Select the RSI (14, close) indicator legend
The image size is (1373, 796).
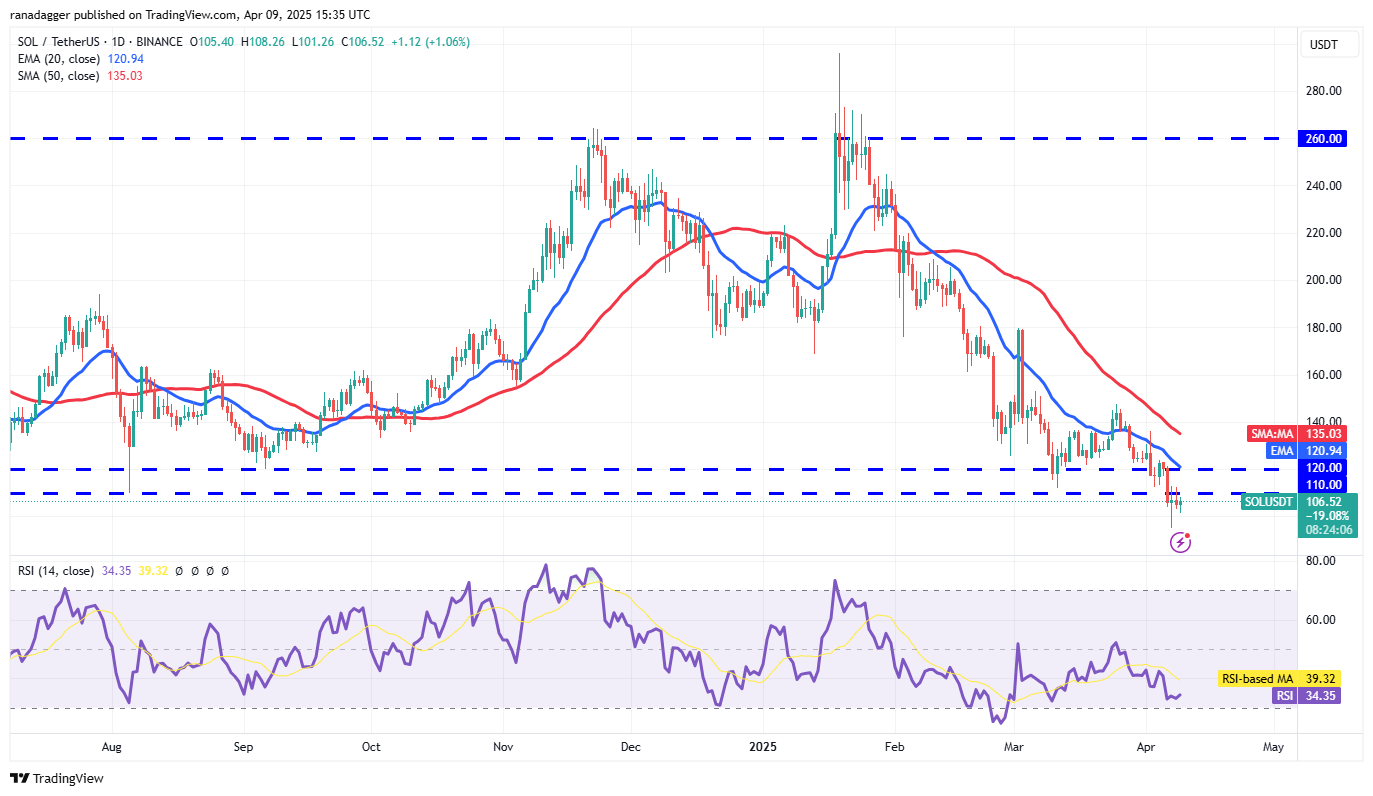55,571
